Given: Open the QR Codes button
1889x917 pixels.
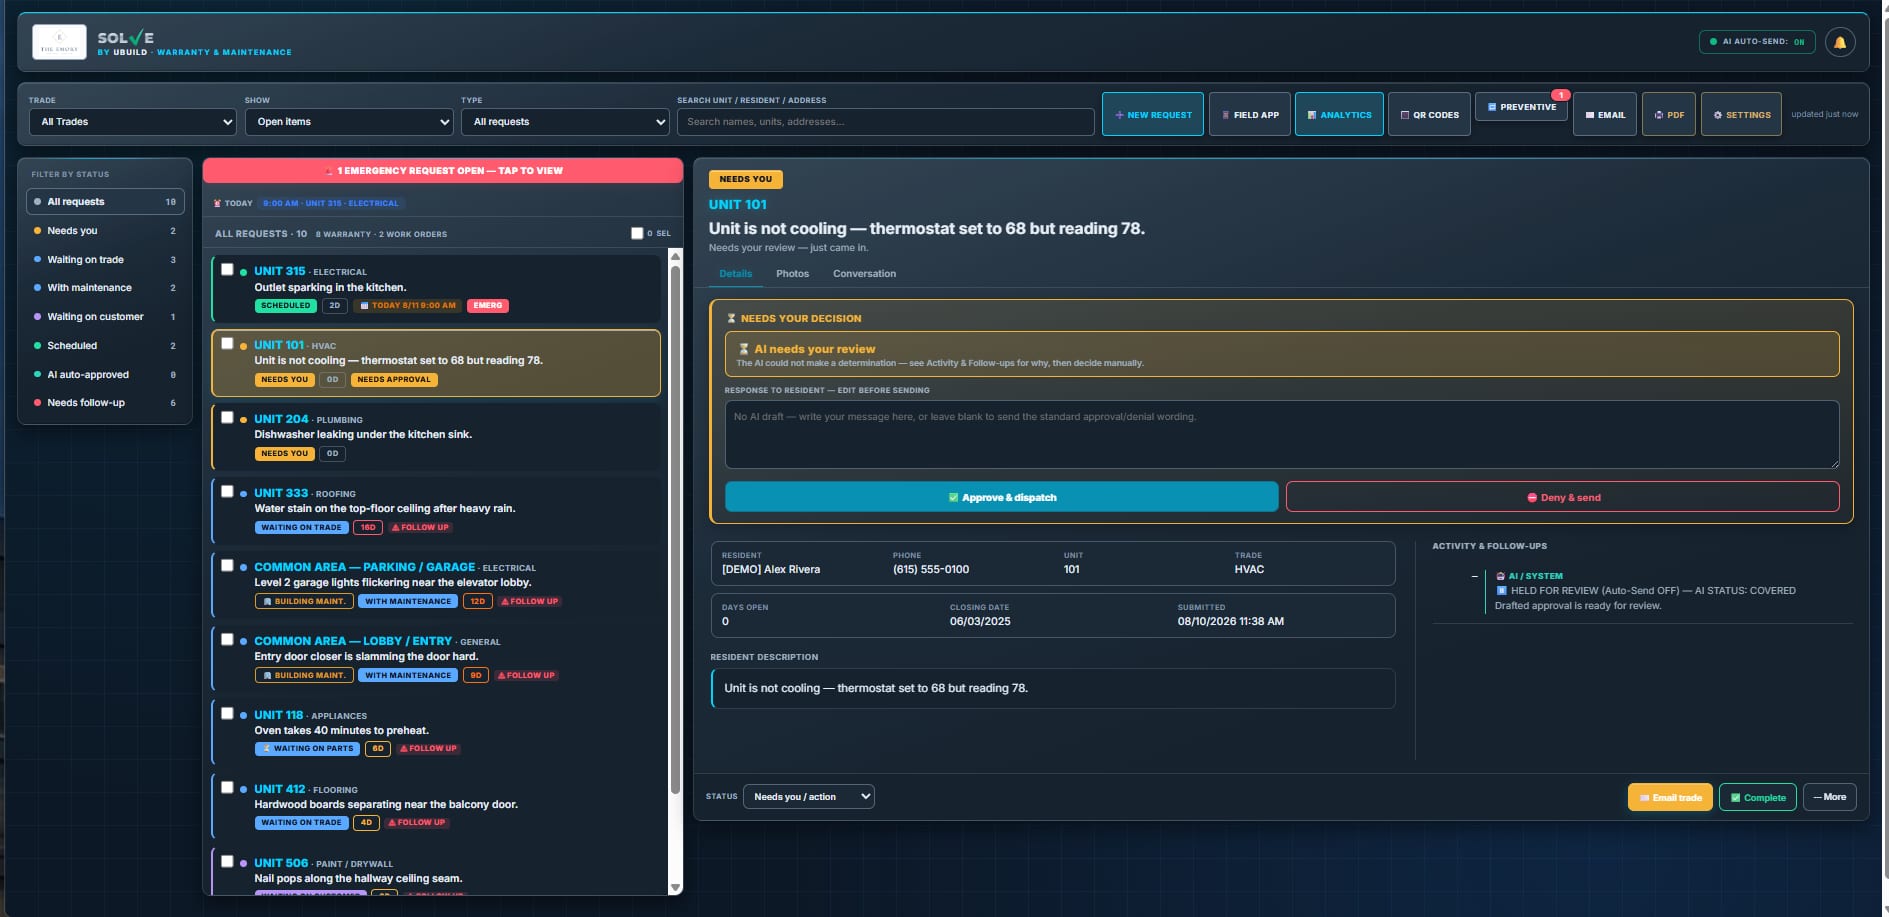Looking at the screenshot, I should point(1429,114).
